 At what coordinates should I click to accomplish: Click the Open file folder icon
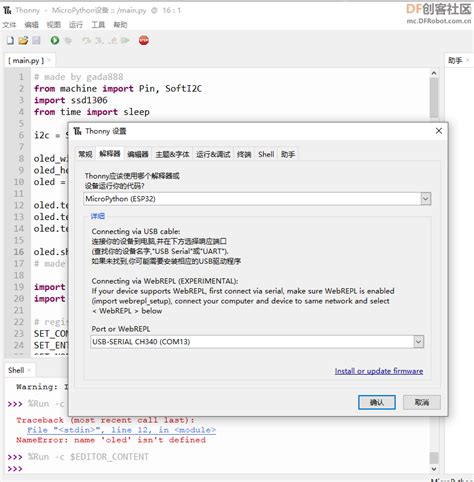pos(23,40)
